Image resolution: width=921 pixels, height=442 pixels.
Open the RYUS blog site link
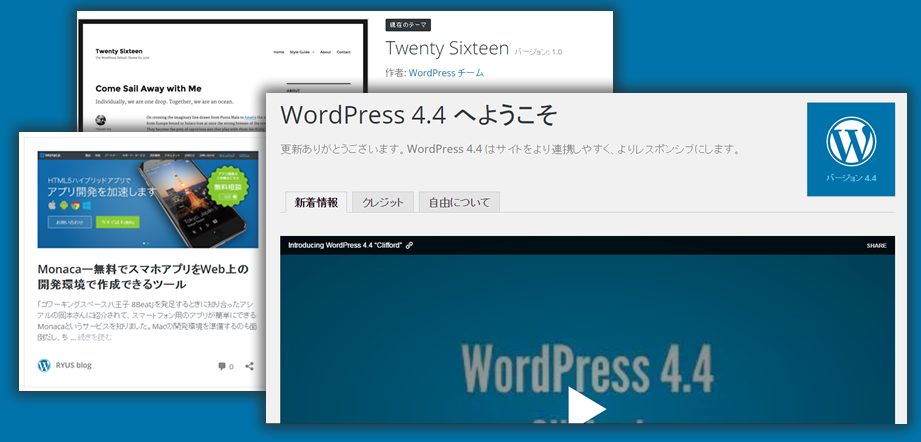pyautogui.click(x=73, y=365)
